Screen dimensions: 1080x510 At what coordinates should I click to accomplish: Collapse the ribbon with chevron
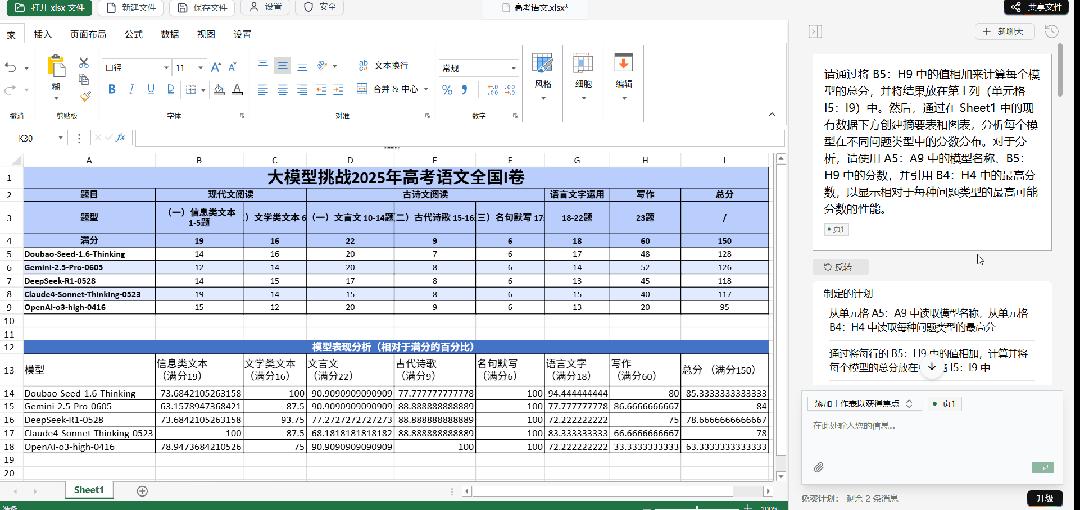click(x=772, y=115)
